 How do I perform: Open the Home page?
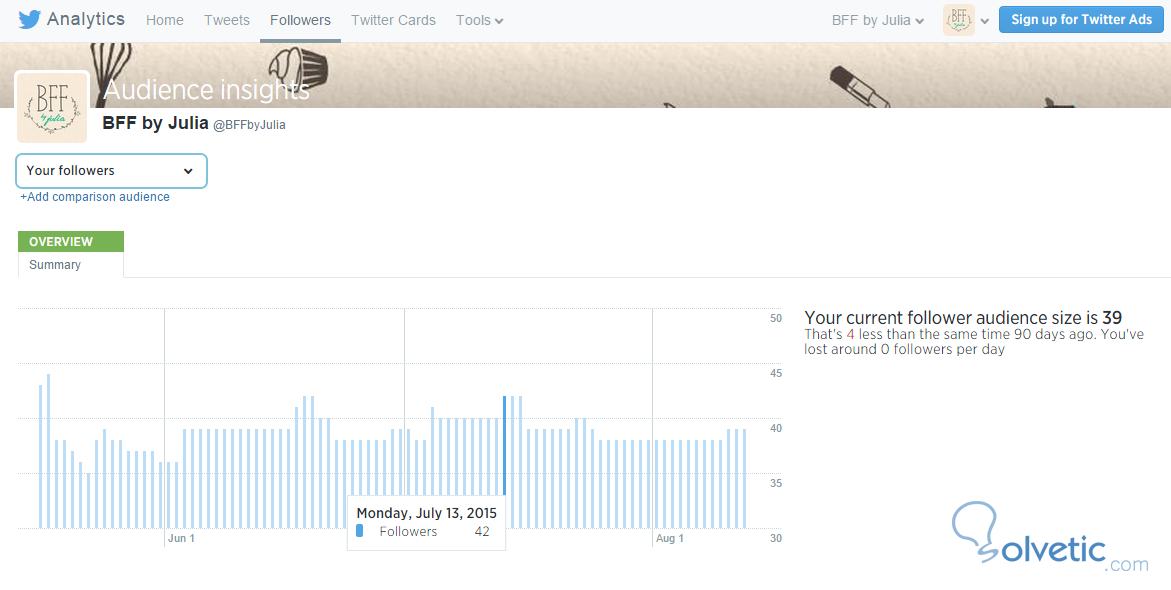(x=164, y=20)
